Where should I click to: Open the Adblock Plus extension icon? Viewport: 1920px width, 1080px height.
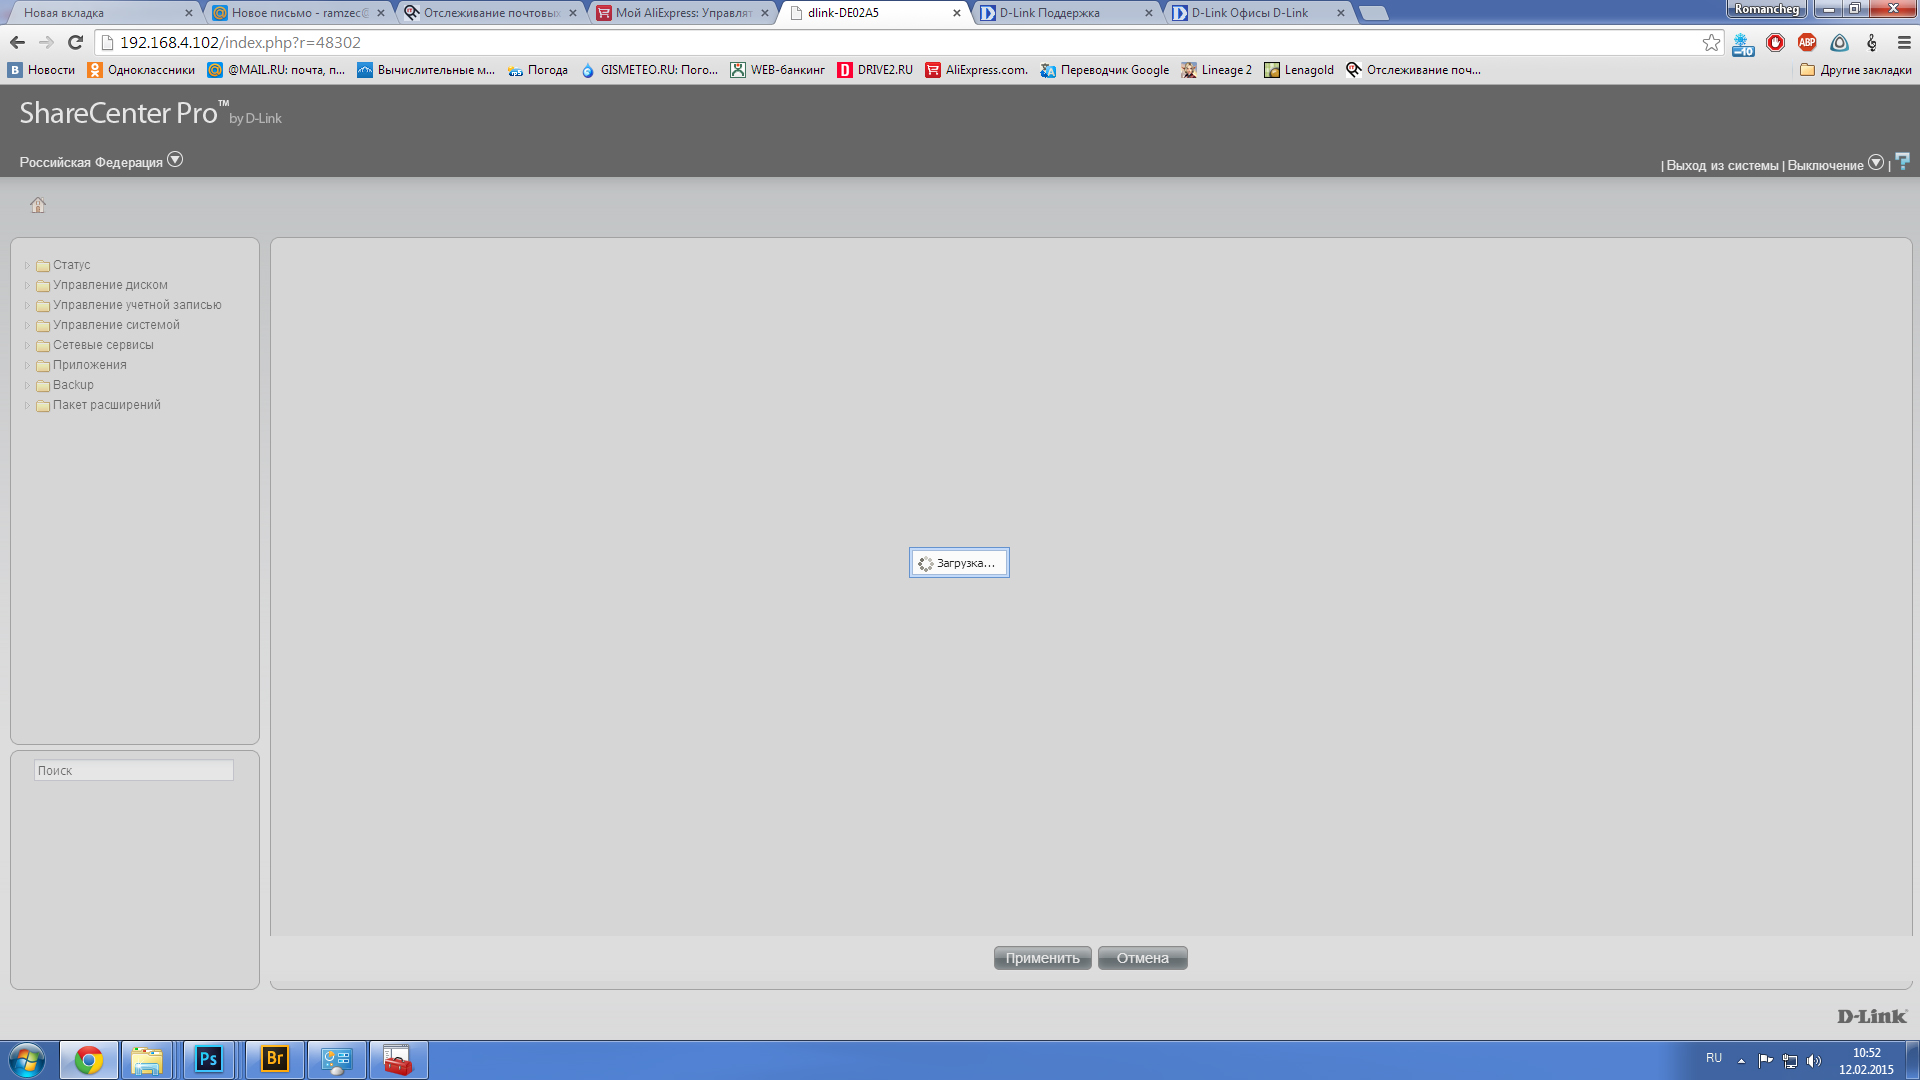(1807, 42)
